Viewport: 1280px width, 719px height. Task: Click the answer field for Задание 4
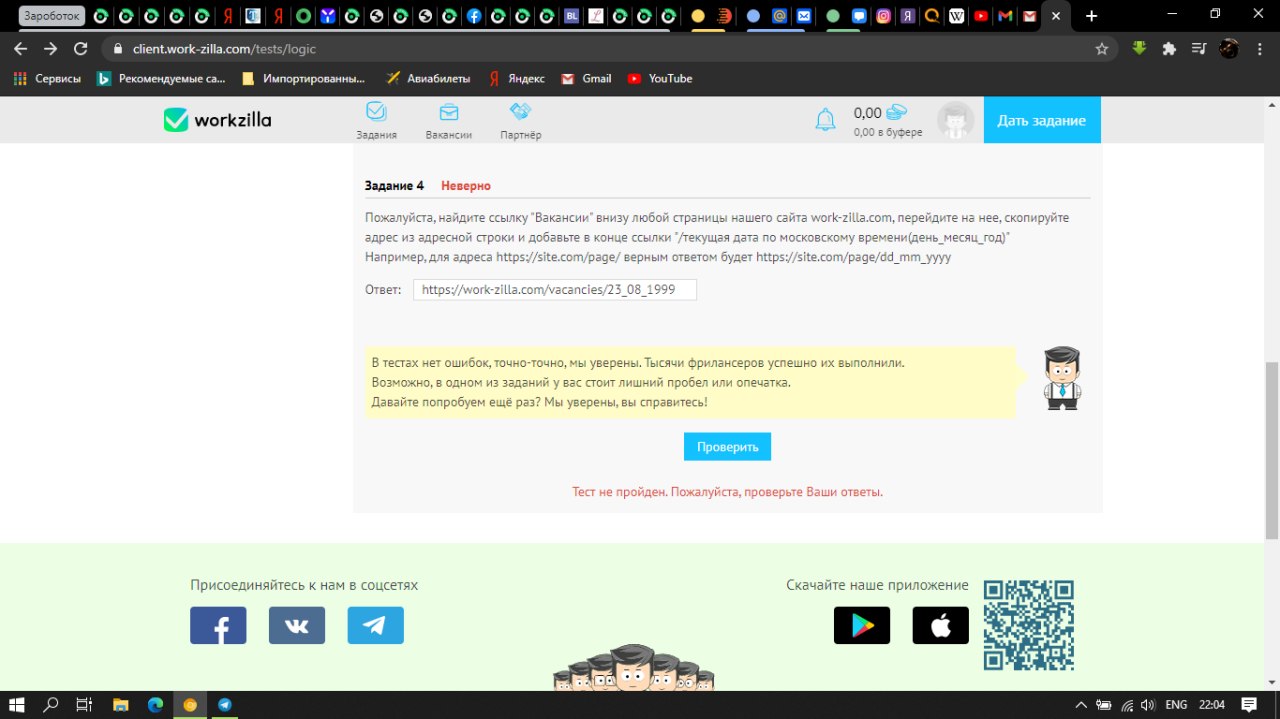tap(555, 290)
